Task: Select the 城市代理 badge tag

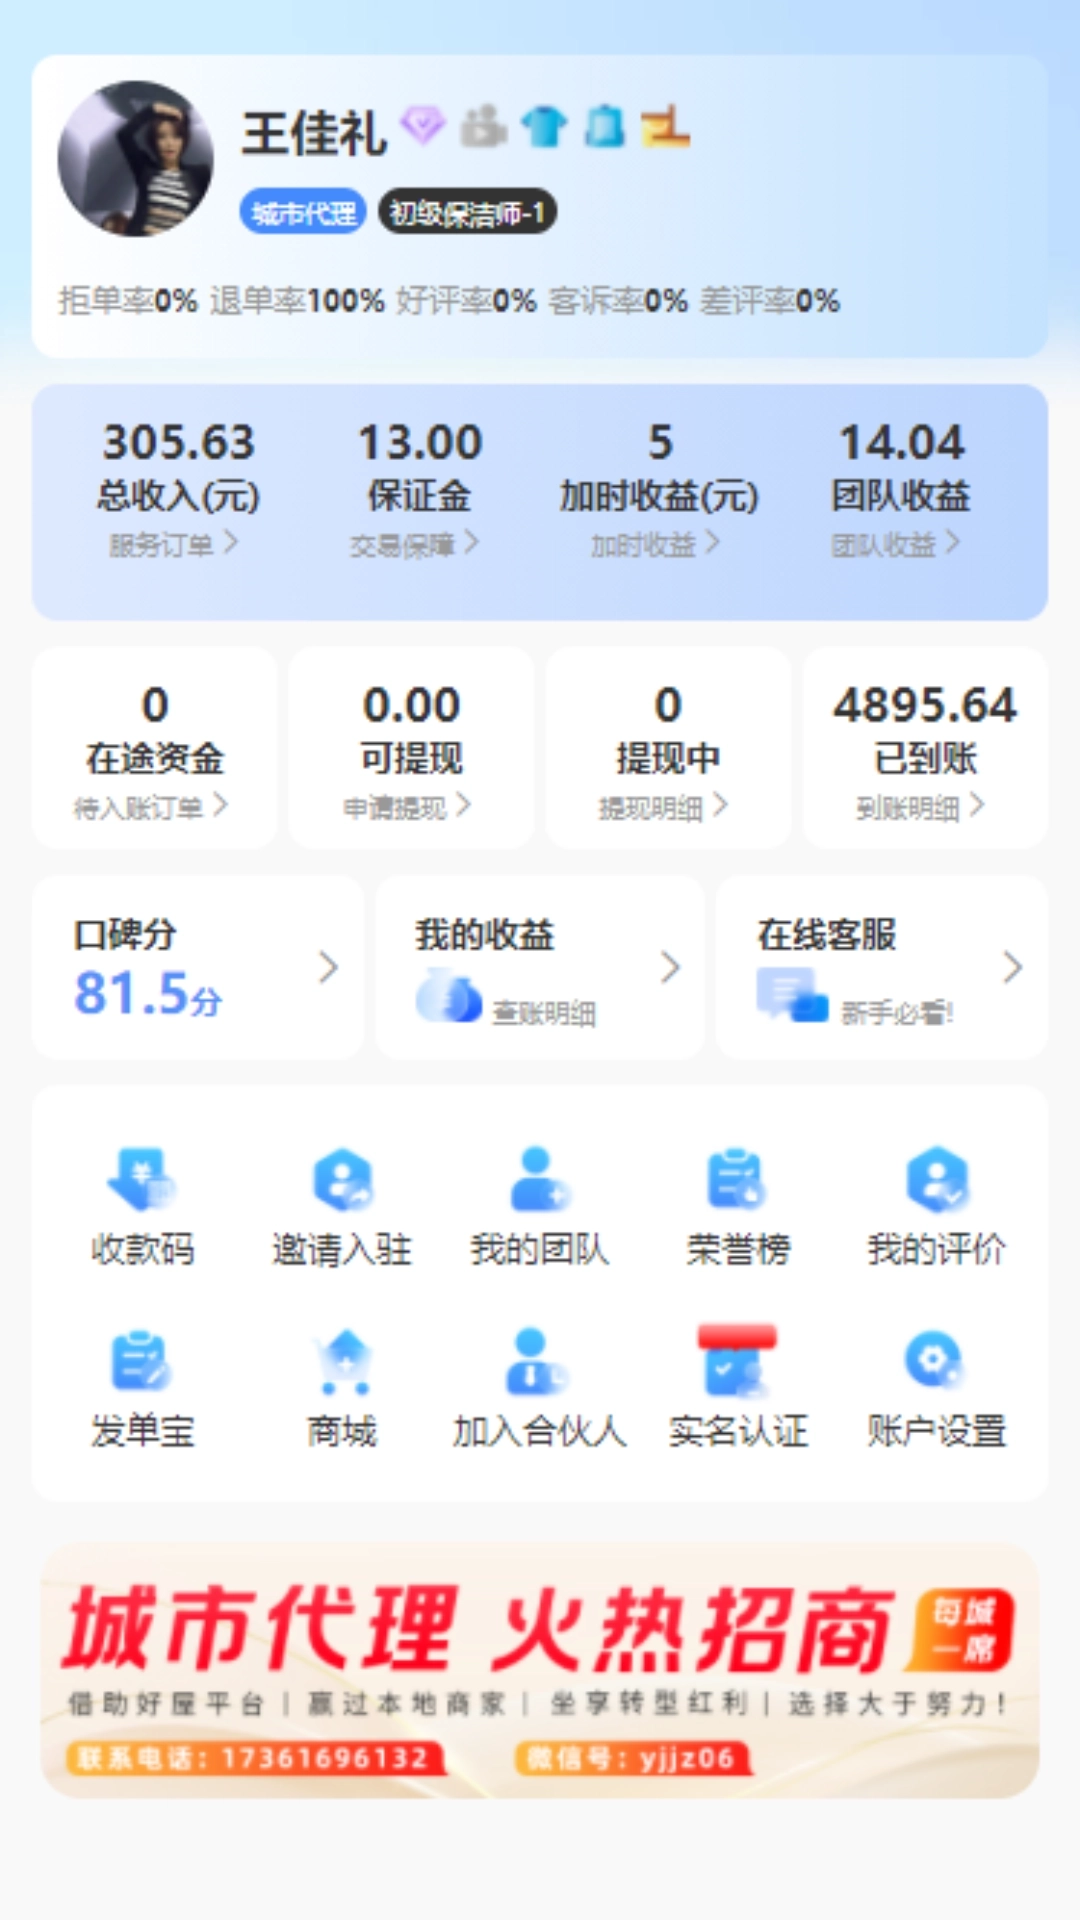Action: point(303,213)
